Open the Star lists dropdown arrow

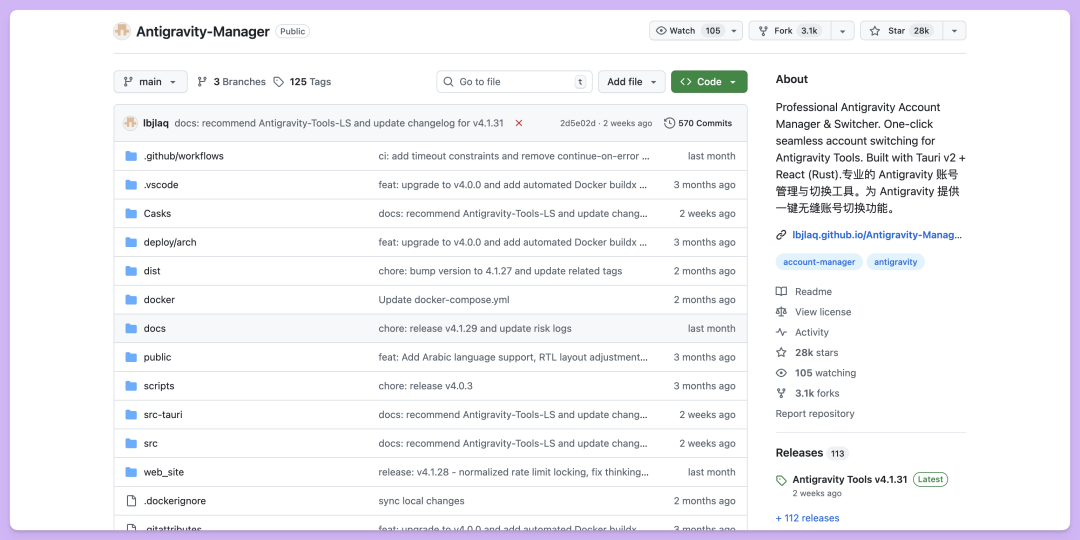(x=955, y=31)
